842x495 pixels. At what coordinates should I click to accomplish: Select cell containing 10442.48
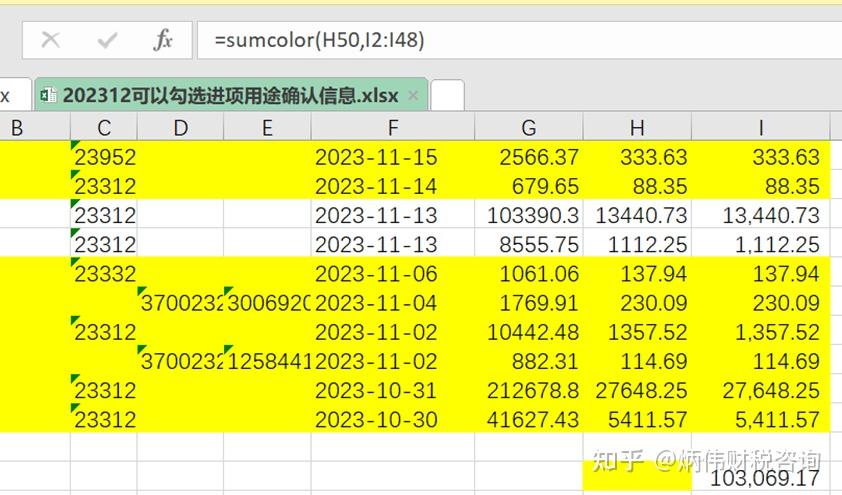[x=529, y=331]
